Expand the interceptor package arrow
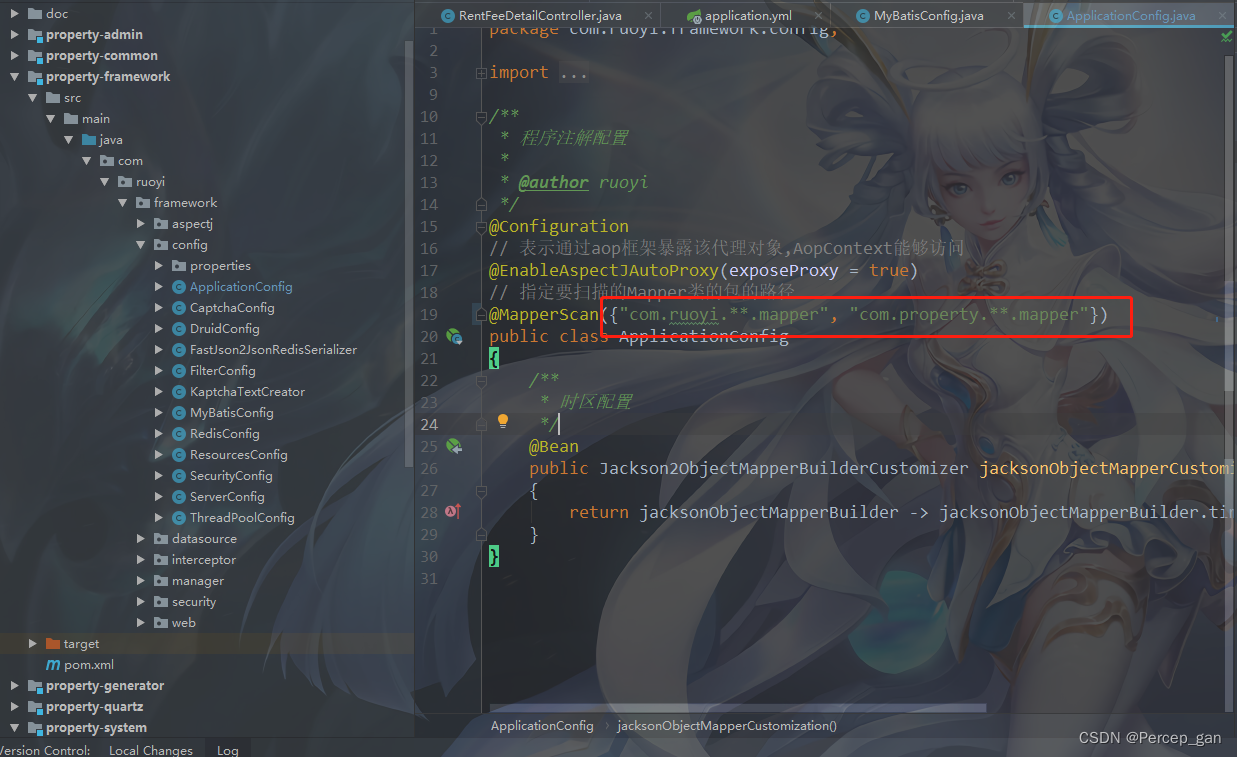 coord(141,560)
